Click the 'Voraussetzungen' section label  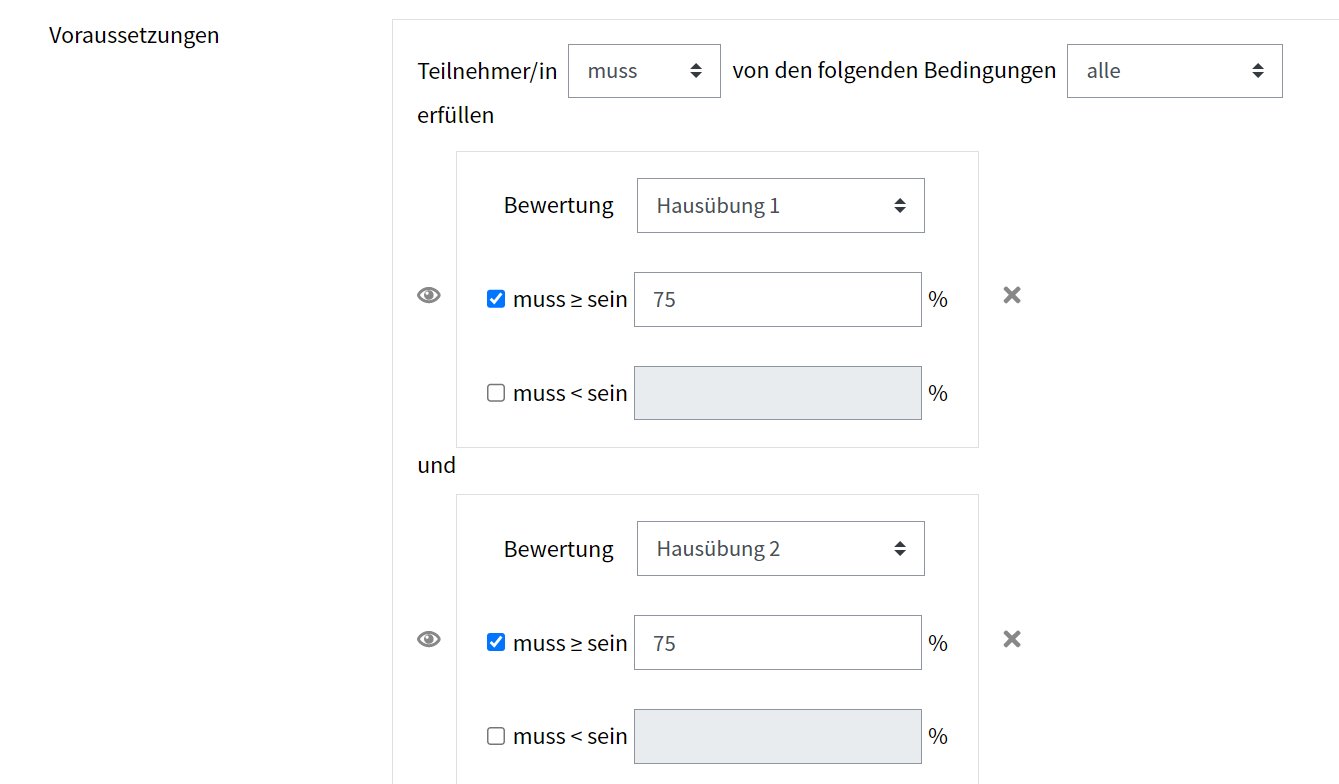pyautogui.click(x=134, y=35)
